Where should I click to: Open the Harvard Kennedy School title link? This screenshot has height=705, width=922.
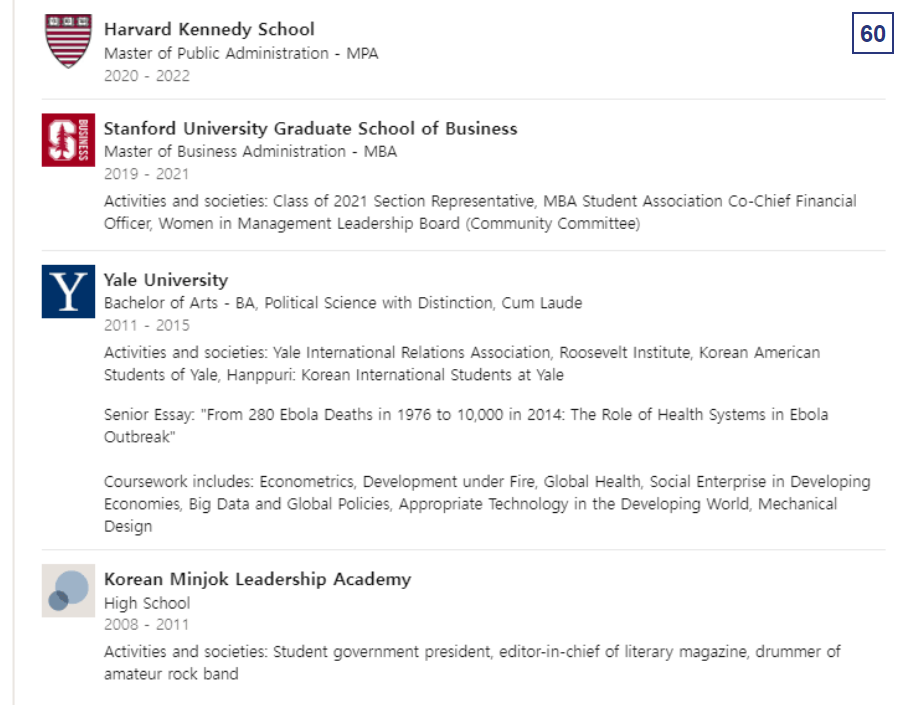click(209, 29)
